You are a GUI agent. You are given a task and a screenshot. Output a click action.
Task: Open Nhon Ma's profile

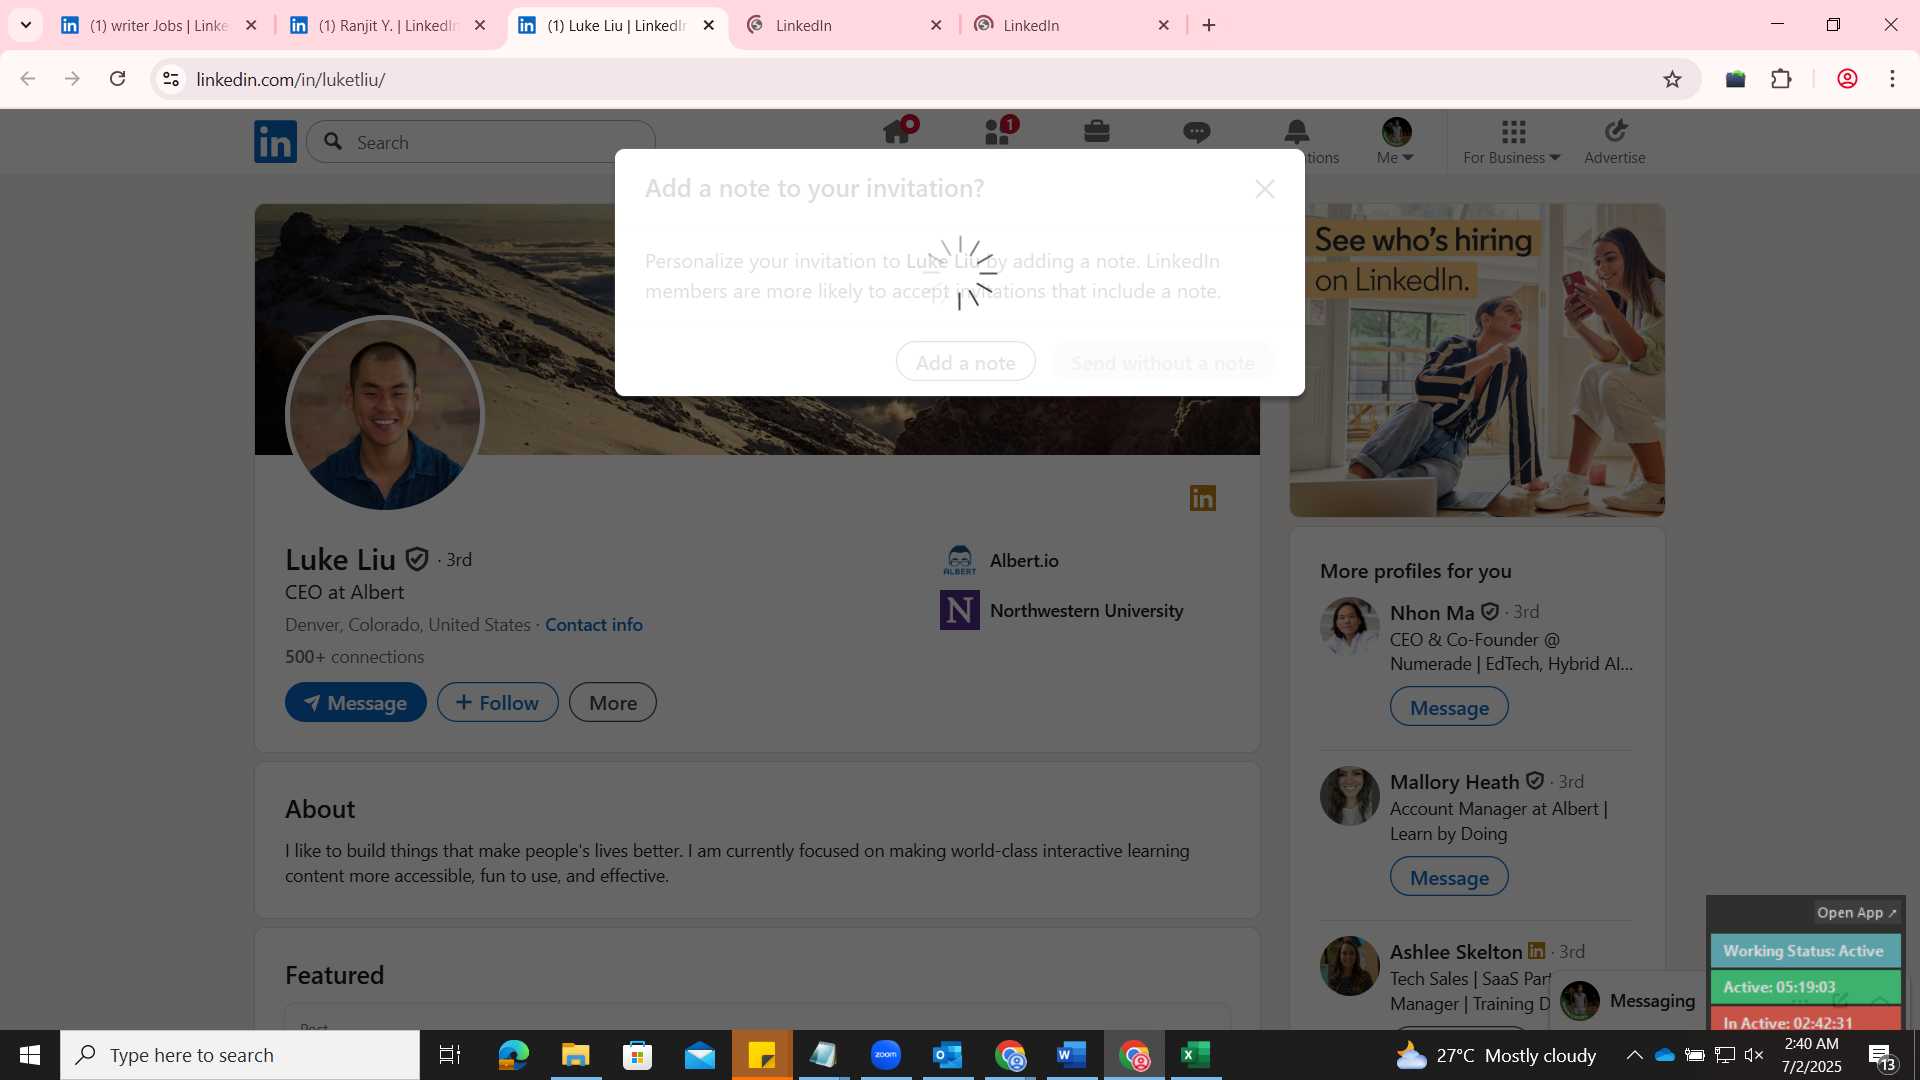point(1432,612)
